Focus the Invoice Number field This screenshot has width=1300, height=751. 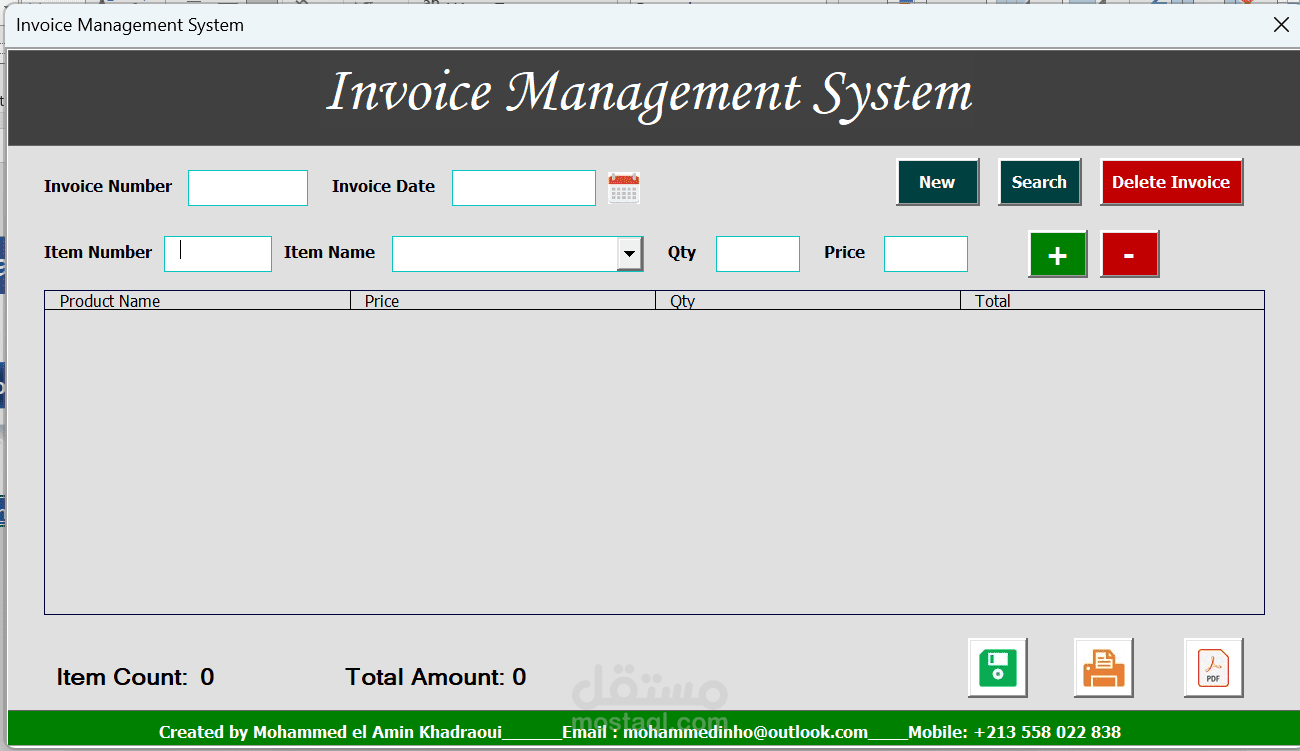point(248,188)
